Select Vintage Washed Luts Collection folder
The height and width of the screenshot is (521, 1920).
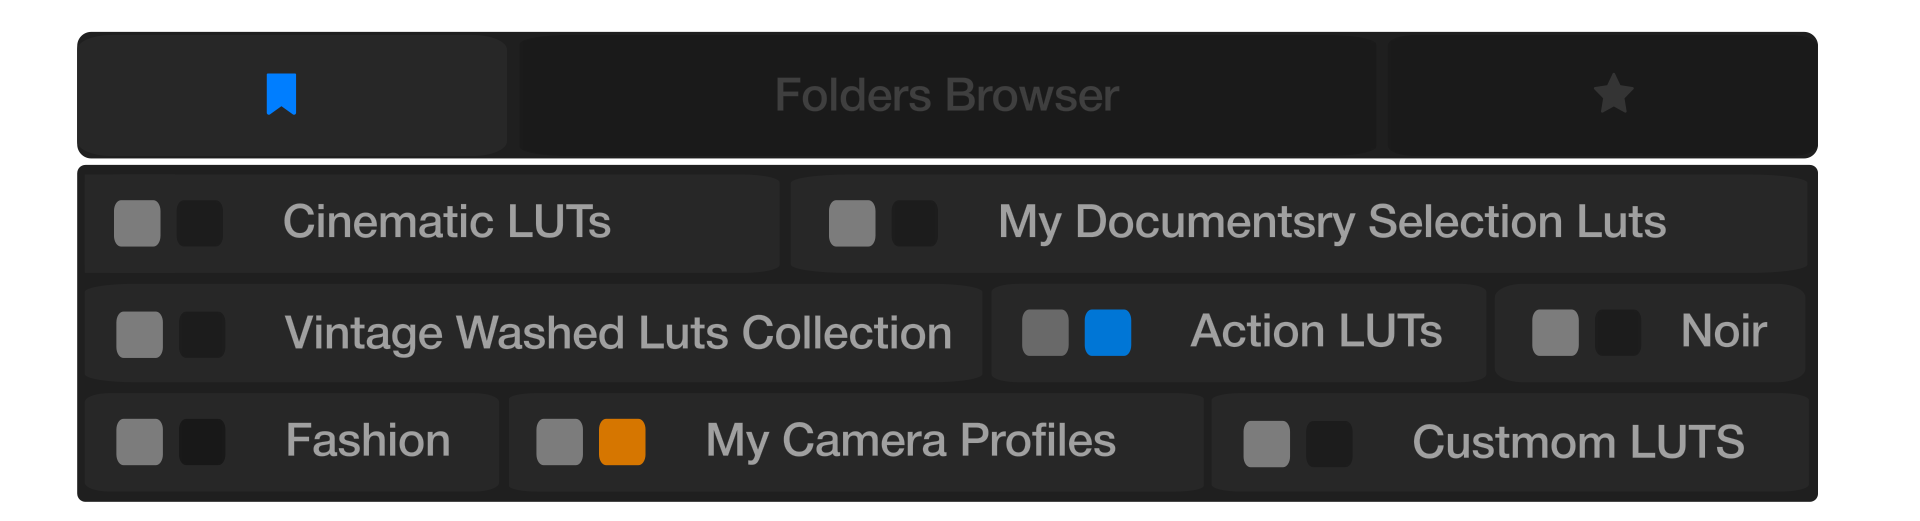point(617,333)
